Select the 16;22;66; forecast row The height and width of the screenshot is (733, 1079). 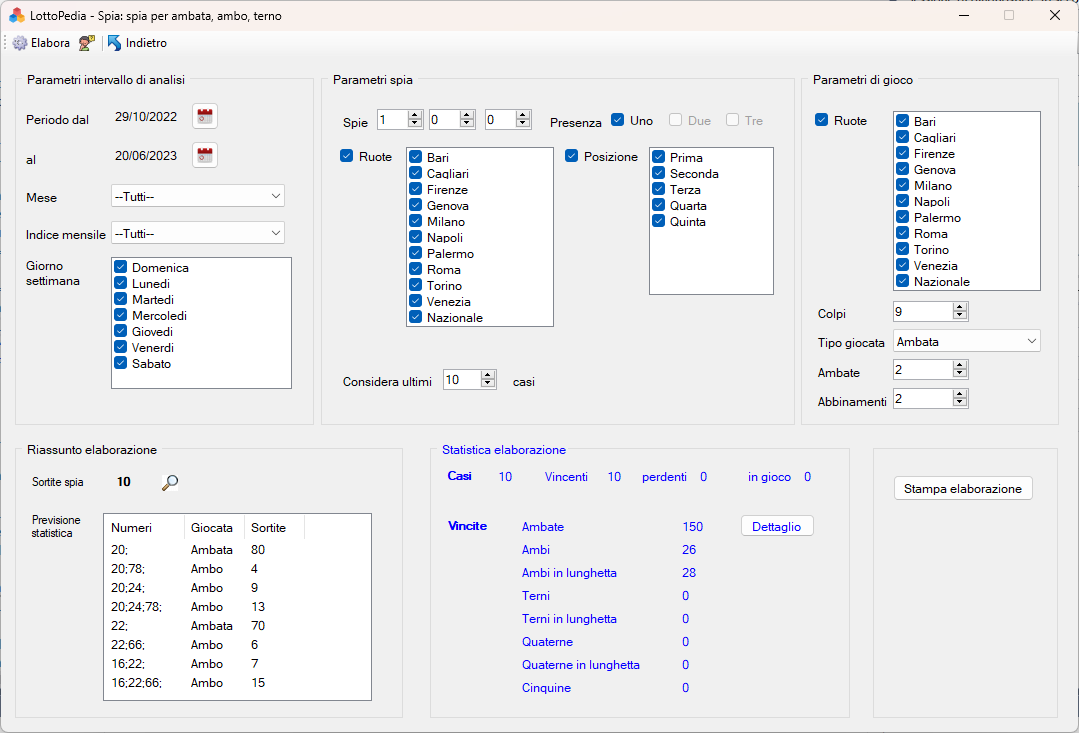pyautogui.click(x=237, y=683)
